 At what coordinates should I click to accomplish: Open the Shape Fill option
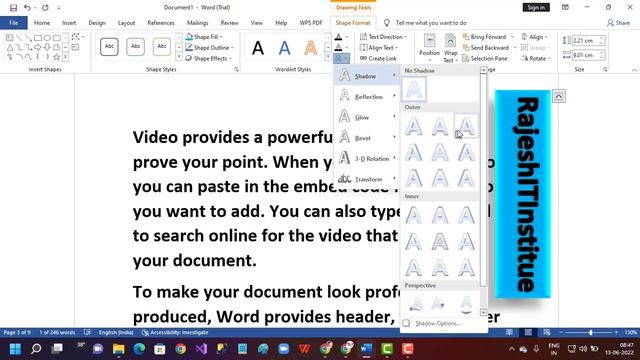coord(204,37)
